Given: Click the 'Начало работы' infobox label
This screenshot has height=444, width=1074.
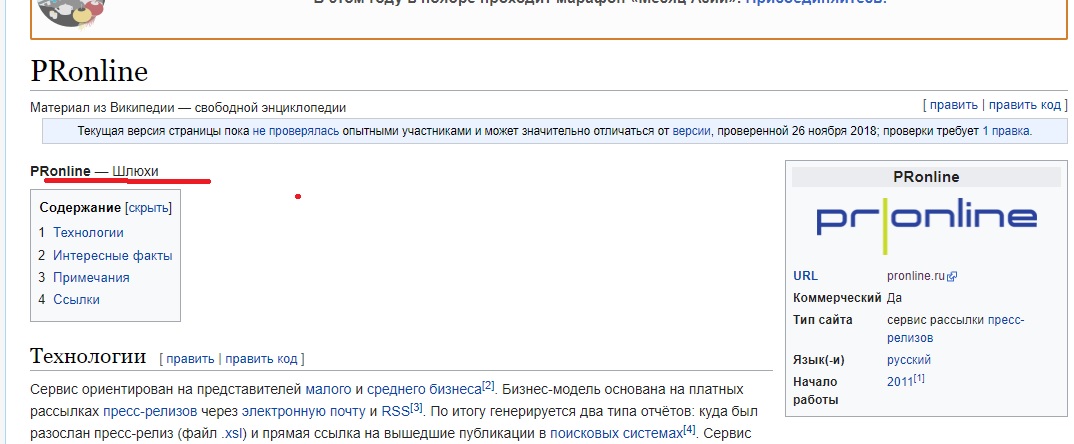Looking at the screenshot, I should click(815, 391).
